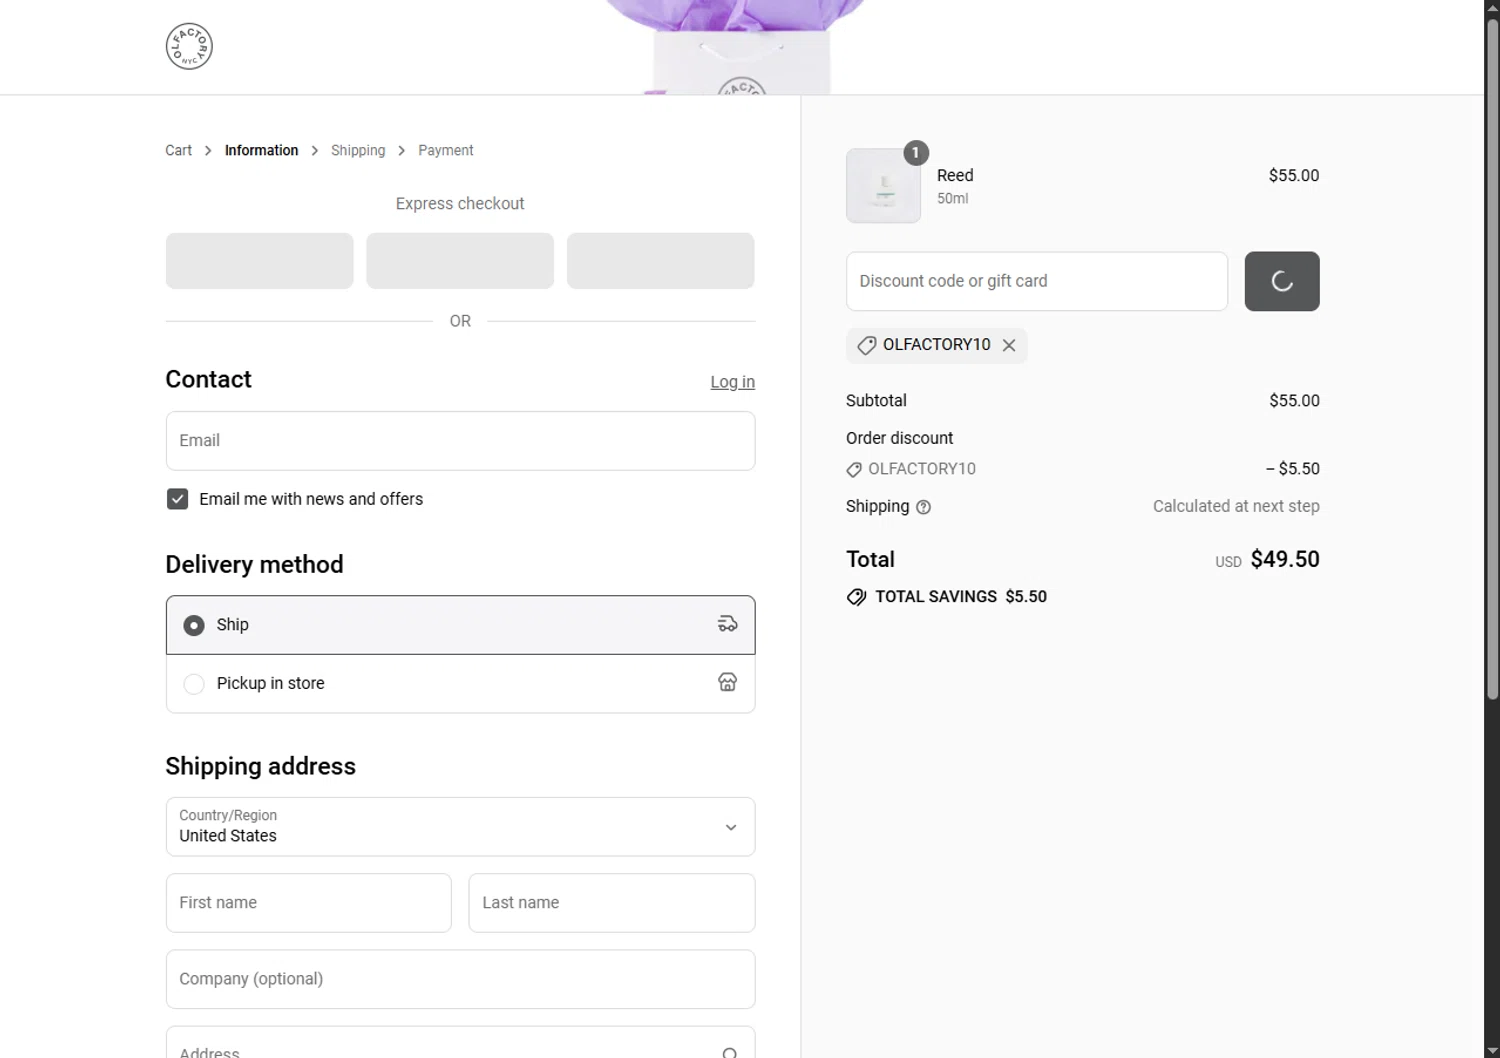Viewport: 1500px width, 1058px height.
Task: Focus the Discount code or gift card field
Action: 1037,281
